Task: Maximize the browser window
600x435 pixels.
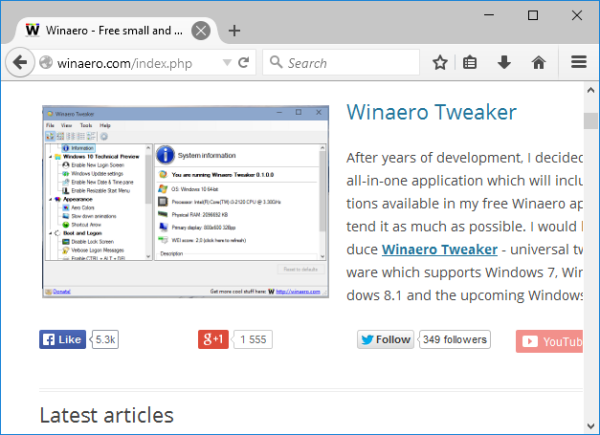Action: (533, 15)
